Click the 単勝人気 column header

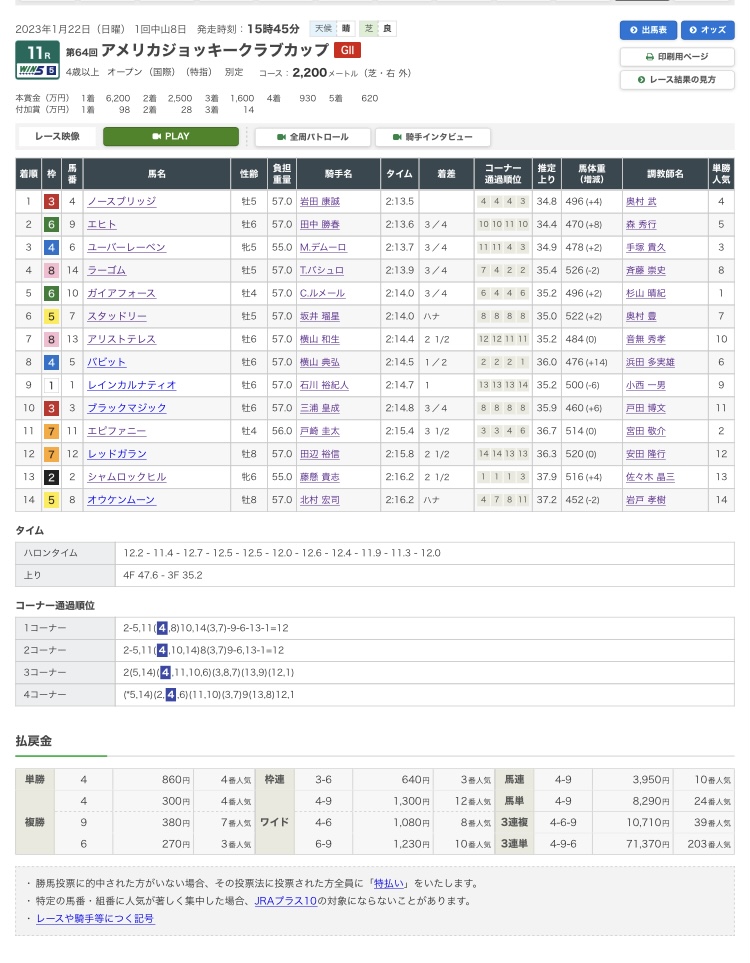(721, 174)
